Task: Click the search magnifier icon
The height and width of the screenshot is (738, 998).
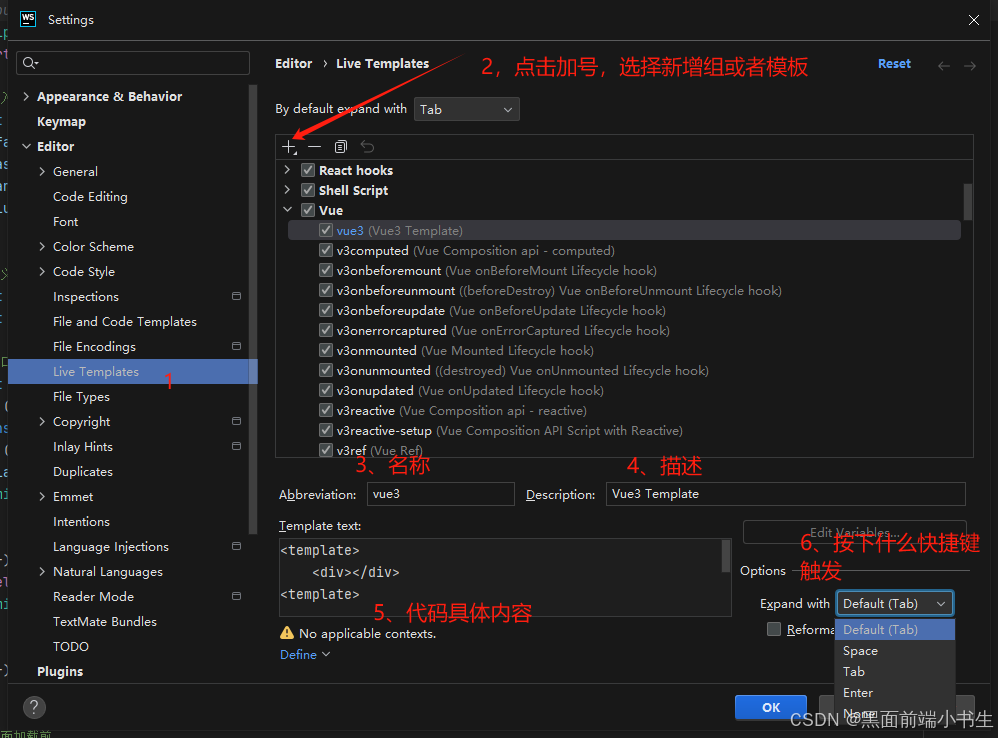Action: tap(30, 62)
